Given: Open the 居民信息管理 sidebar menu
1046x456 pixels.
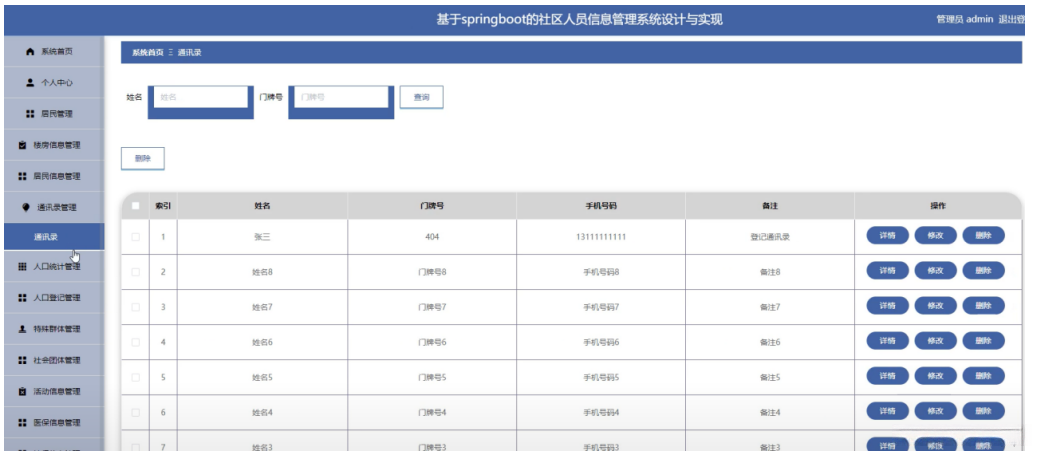Looking at the screenshot, I should click(54, 176).
